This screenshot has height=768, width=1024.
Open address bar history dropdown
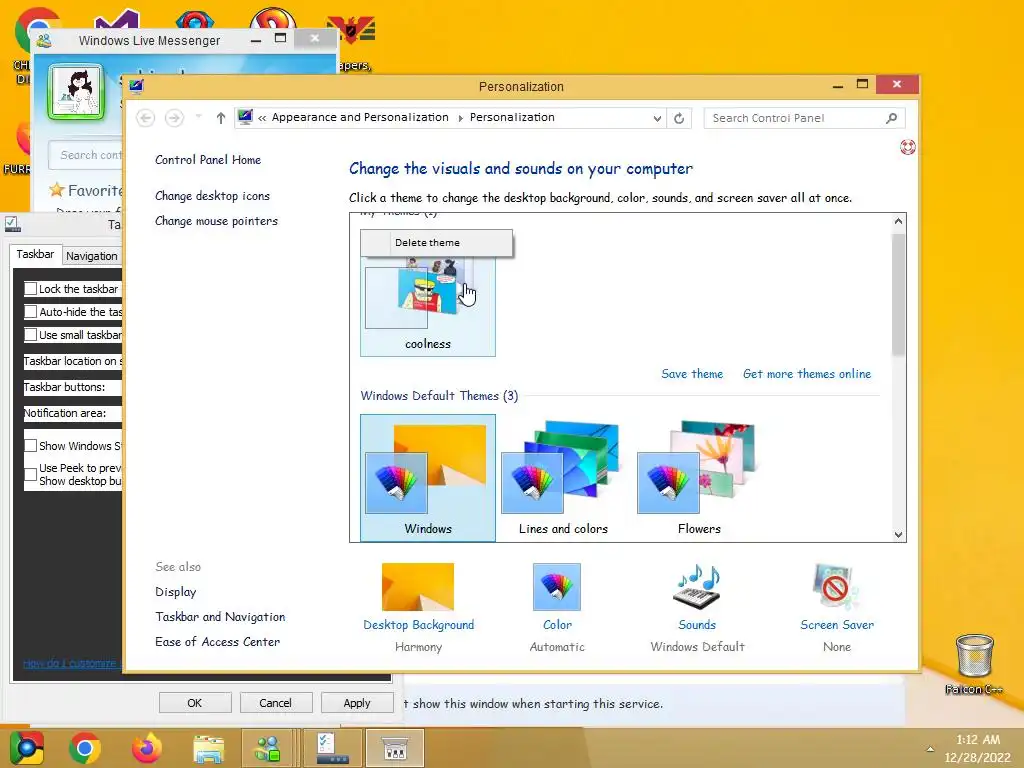click(657, 118)
